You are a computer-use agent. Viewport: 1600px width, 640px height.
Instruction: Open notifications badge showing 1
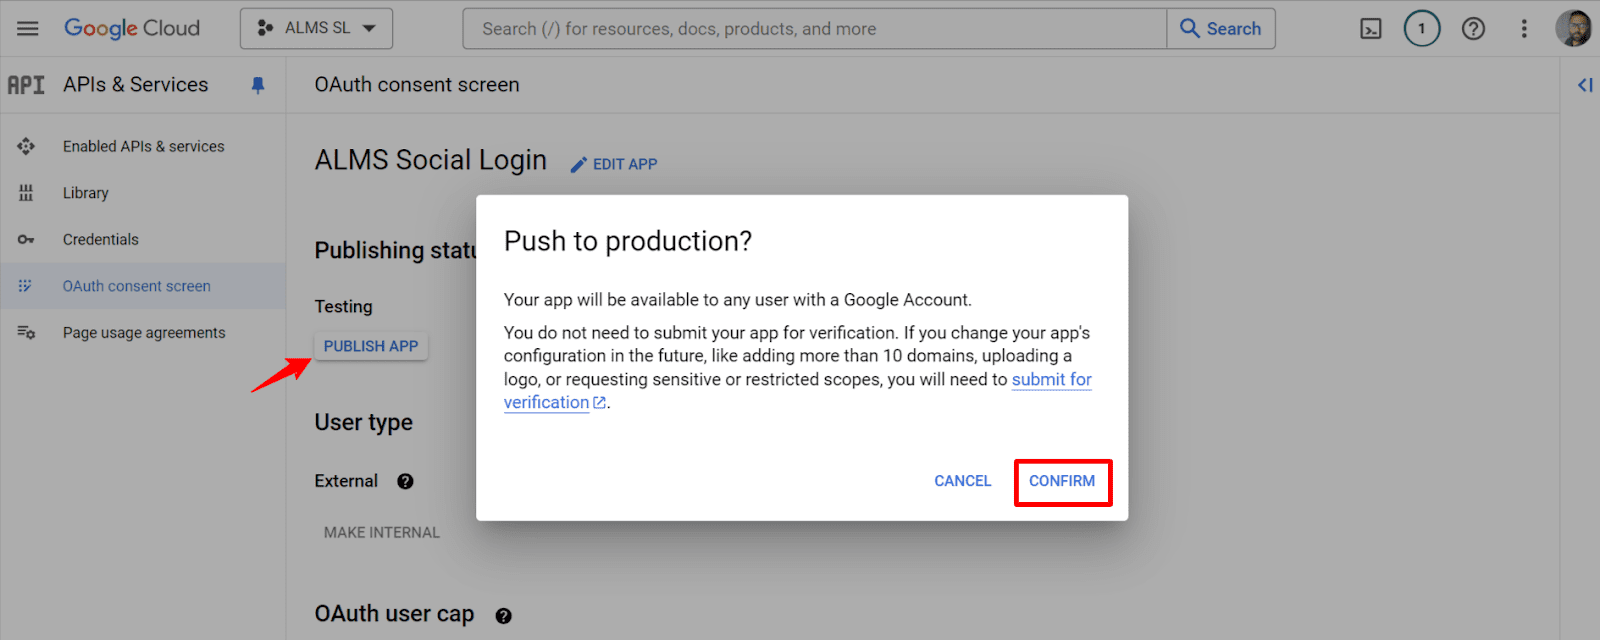point(1422,28)
